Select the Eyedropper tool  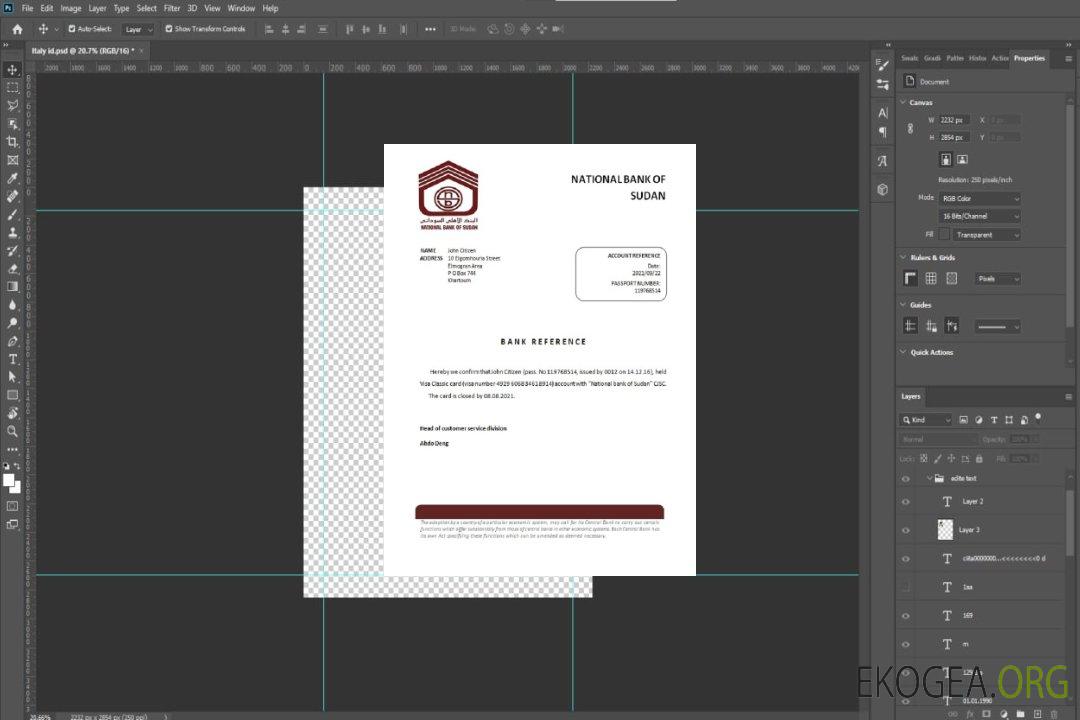[x=13, y=178]
